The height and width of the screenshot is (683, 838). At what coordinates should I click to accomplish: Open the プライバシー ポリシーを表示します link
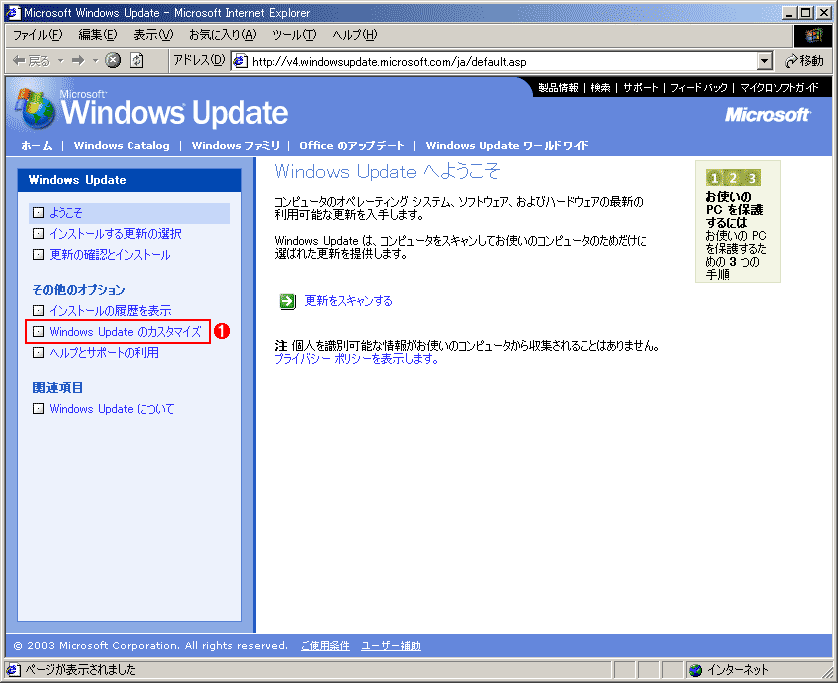click(x=356, y=359)
